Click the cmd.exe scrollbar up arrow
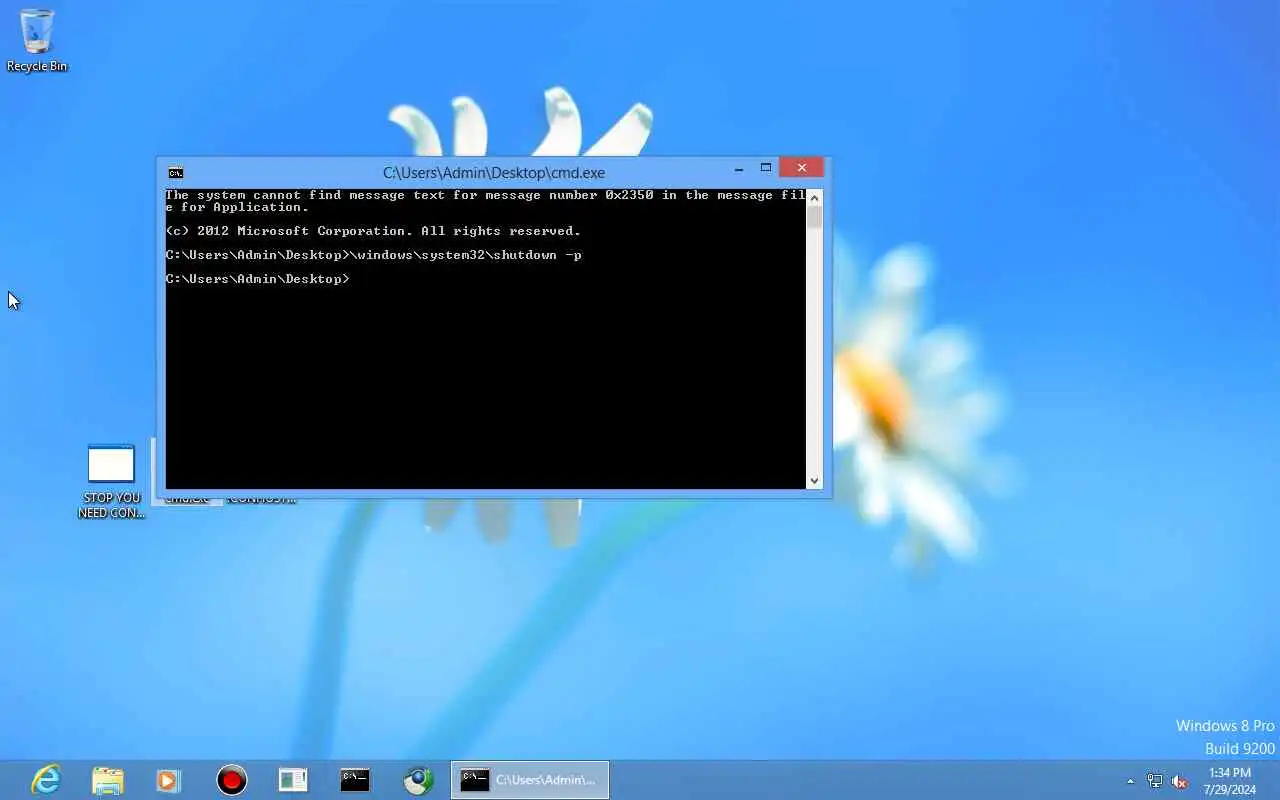This screenshot has height=800, width=1280. click(814, 197)
